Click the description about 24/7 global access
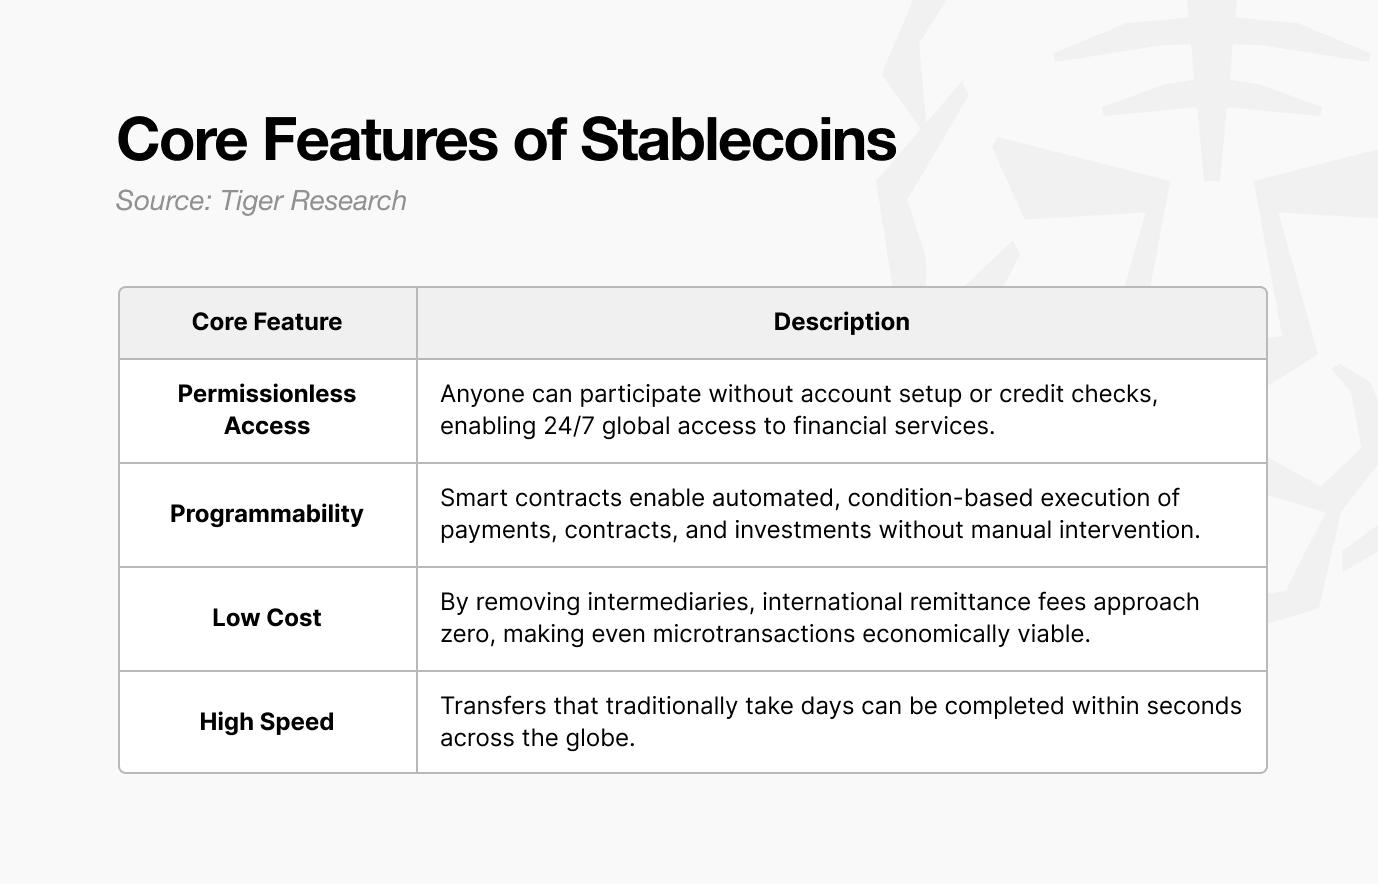Image resolution: width=1378 pixels, height=884 pixels. (x=799, y=410)
